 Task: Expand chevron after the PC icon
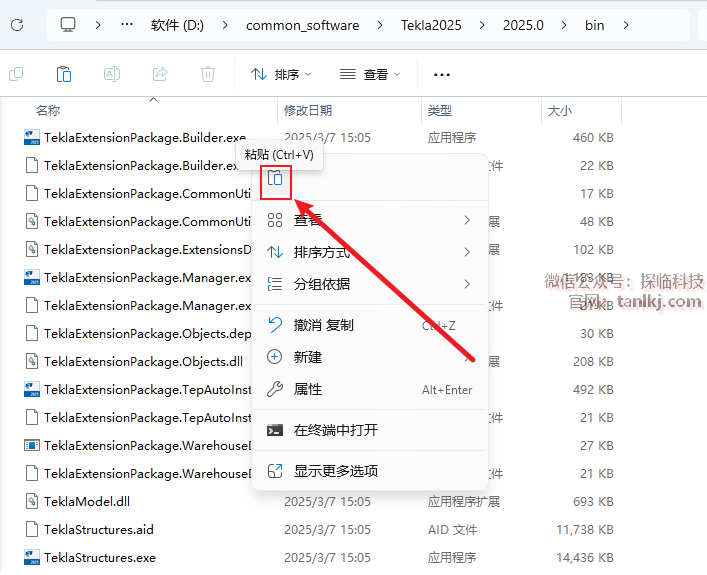[x=98, y=25]
